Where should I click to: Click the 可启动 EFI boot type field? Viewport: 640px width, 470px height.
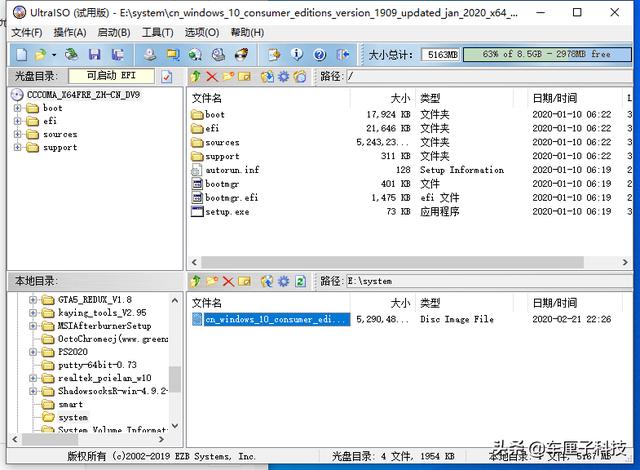pyautogui.click(x=111, y=76)
